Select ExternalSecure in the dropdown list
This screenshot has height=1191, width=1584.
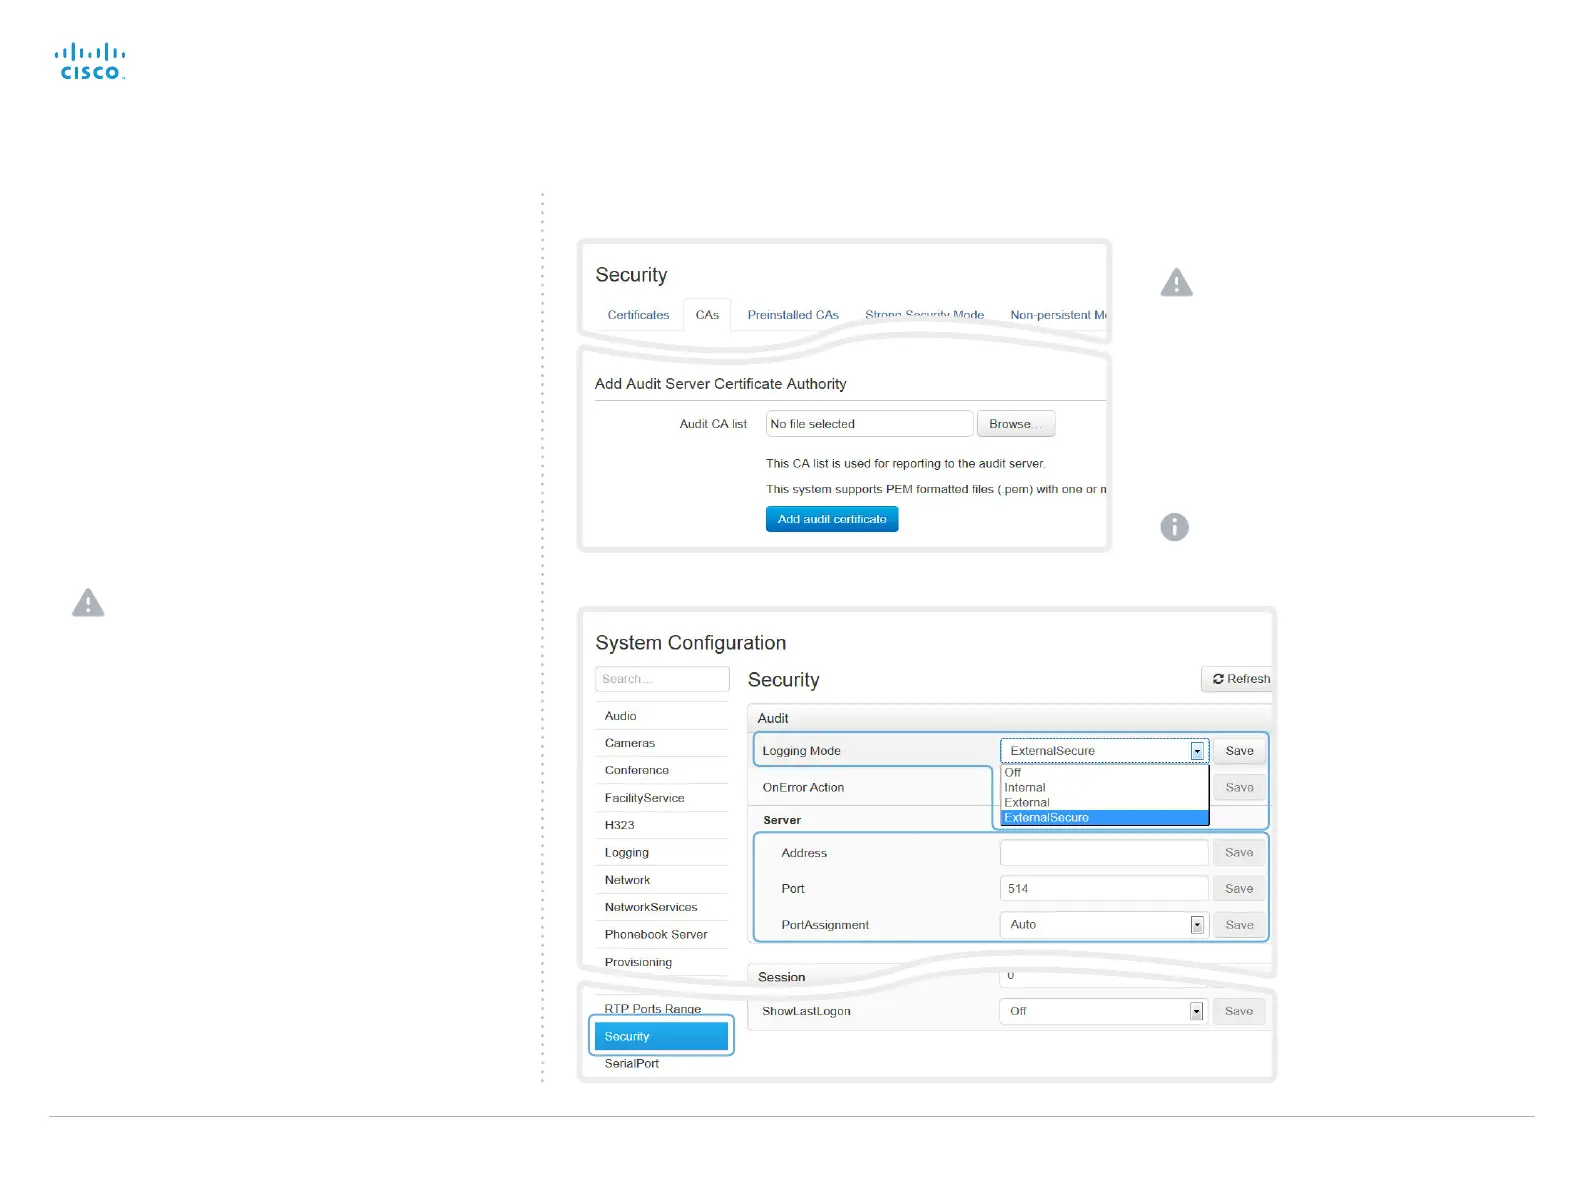pyautogui.click(x=1104, y=818)
